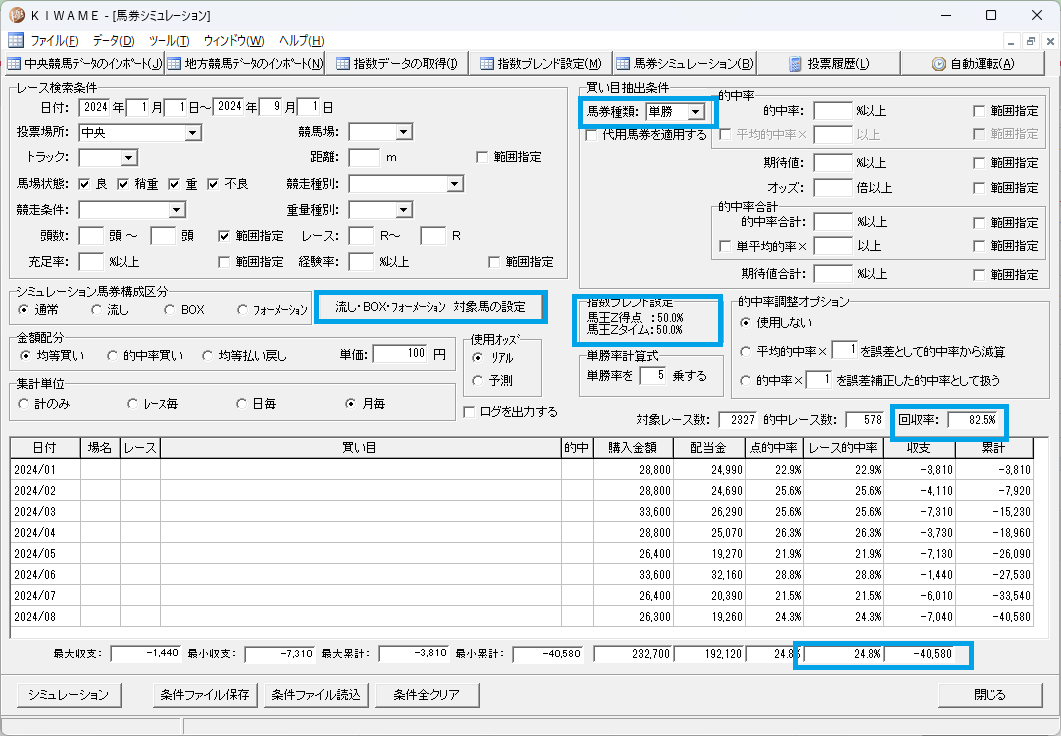Expand the 馬券種類 dropdown showing 単勝

[x=696, y=112]
